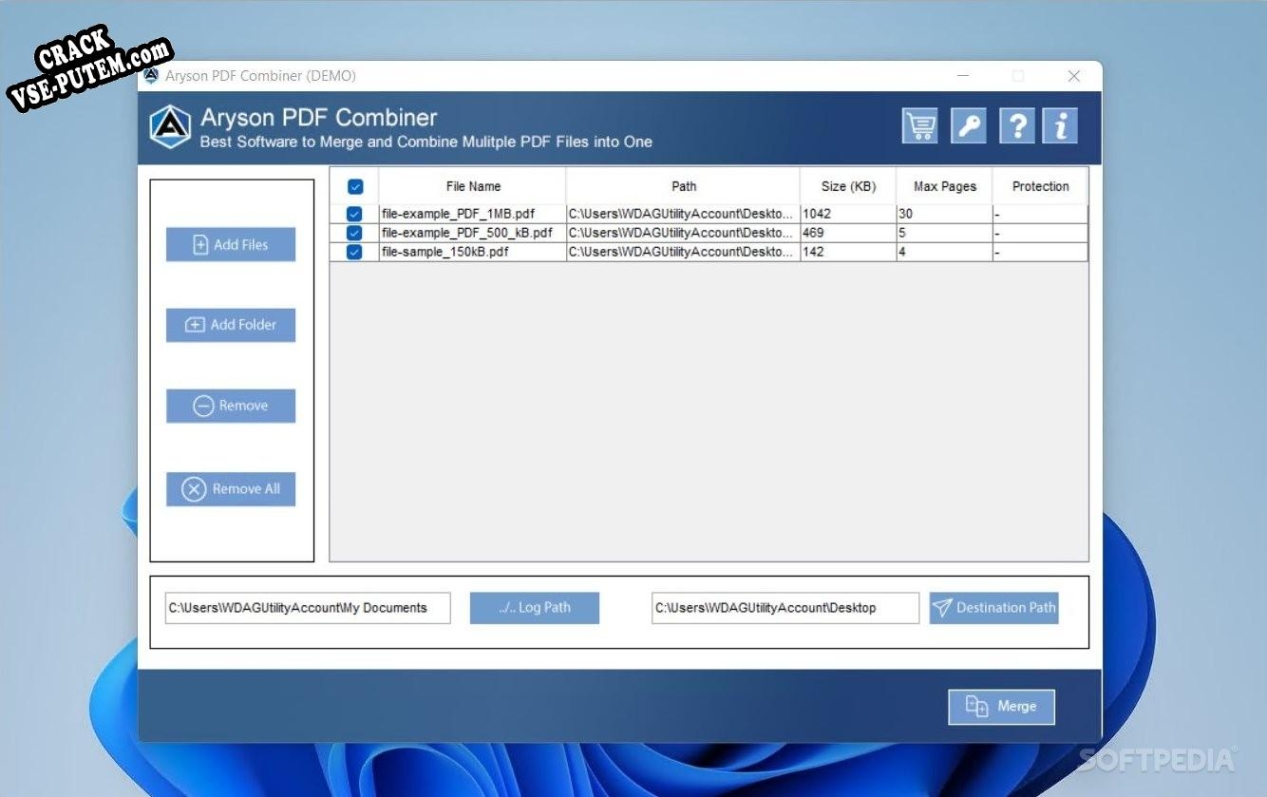Click the Remove All button
This screenshot has width=1267, height=797.
(x=231, y=489)
